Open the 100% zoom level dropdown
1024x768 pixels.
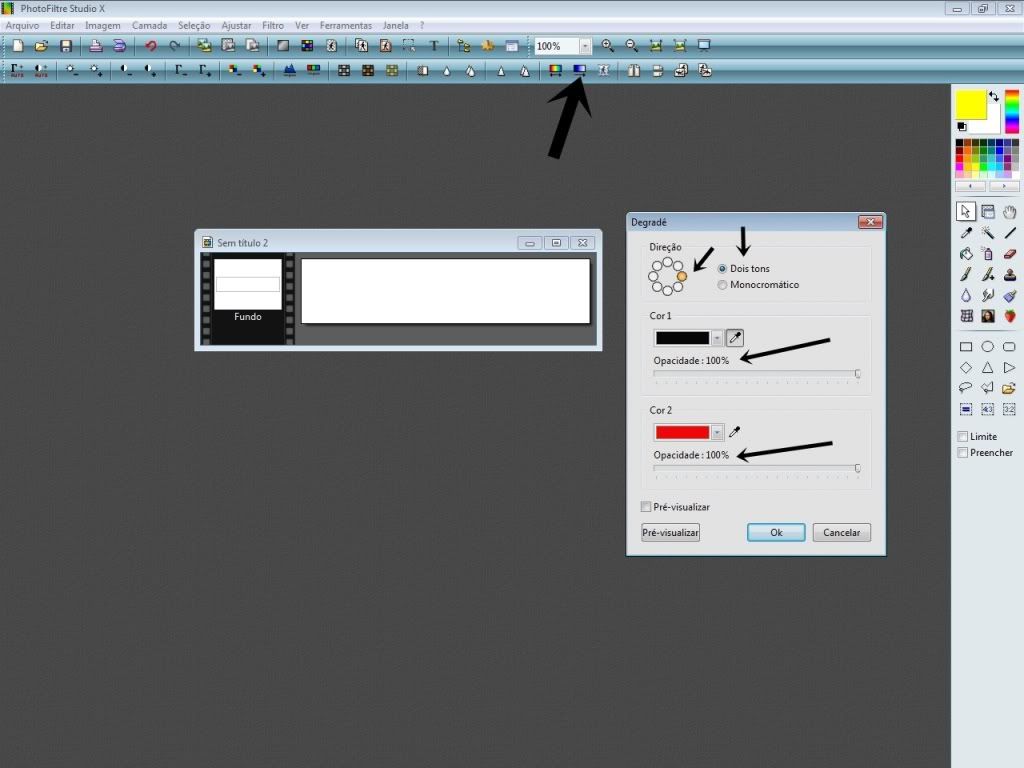click(x=585, y=46)
